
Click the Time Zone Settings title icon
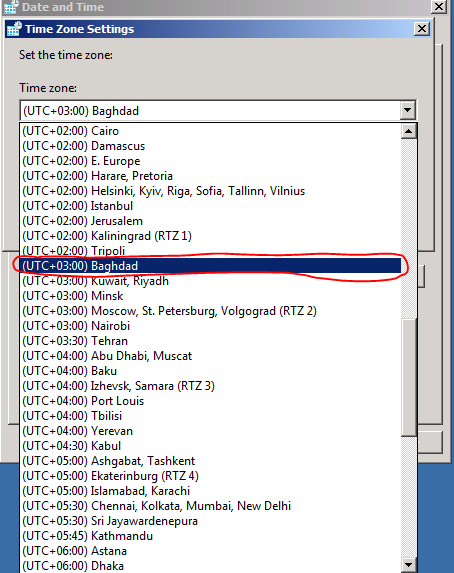(x=14, y=29)
